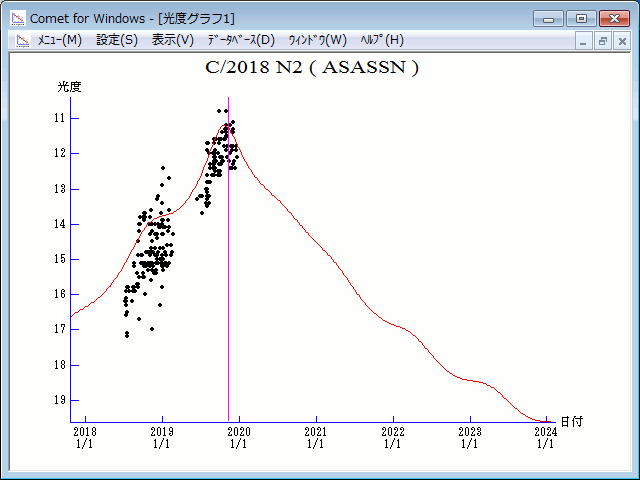Click the magnitude 11 axis label

coord(60,118)
